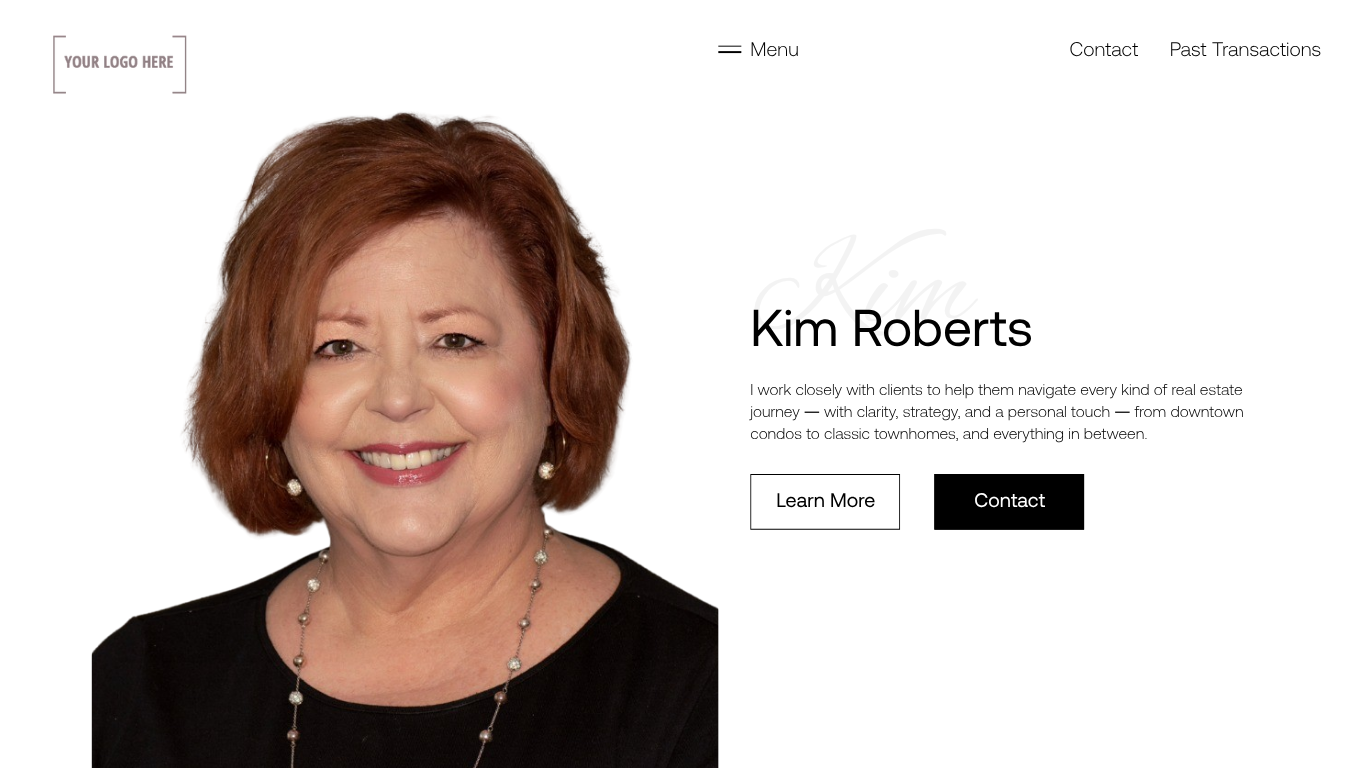Click the YOUR LOGO HERE placeholder logo

tap(120, 64)
